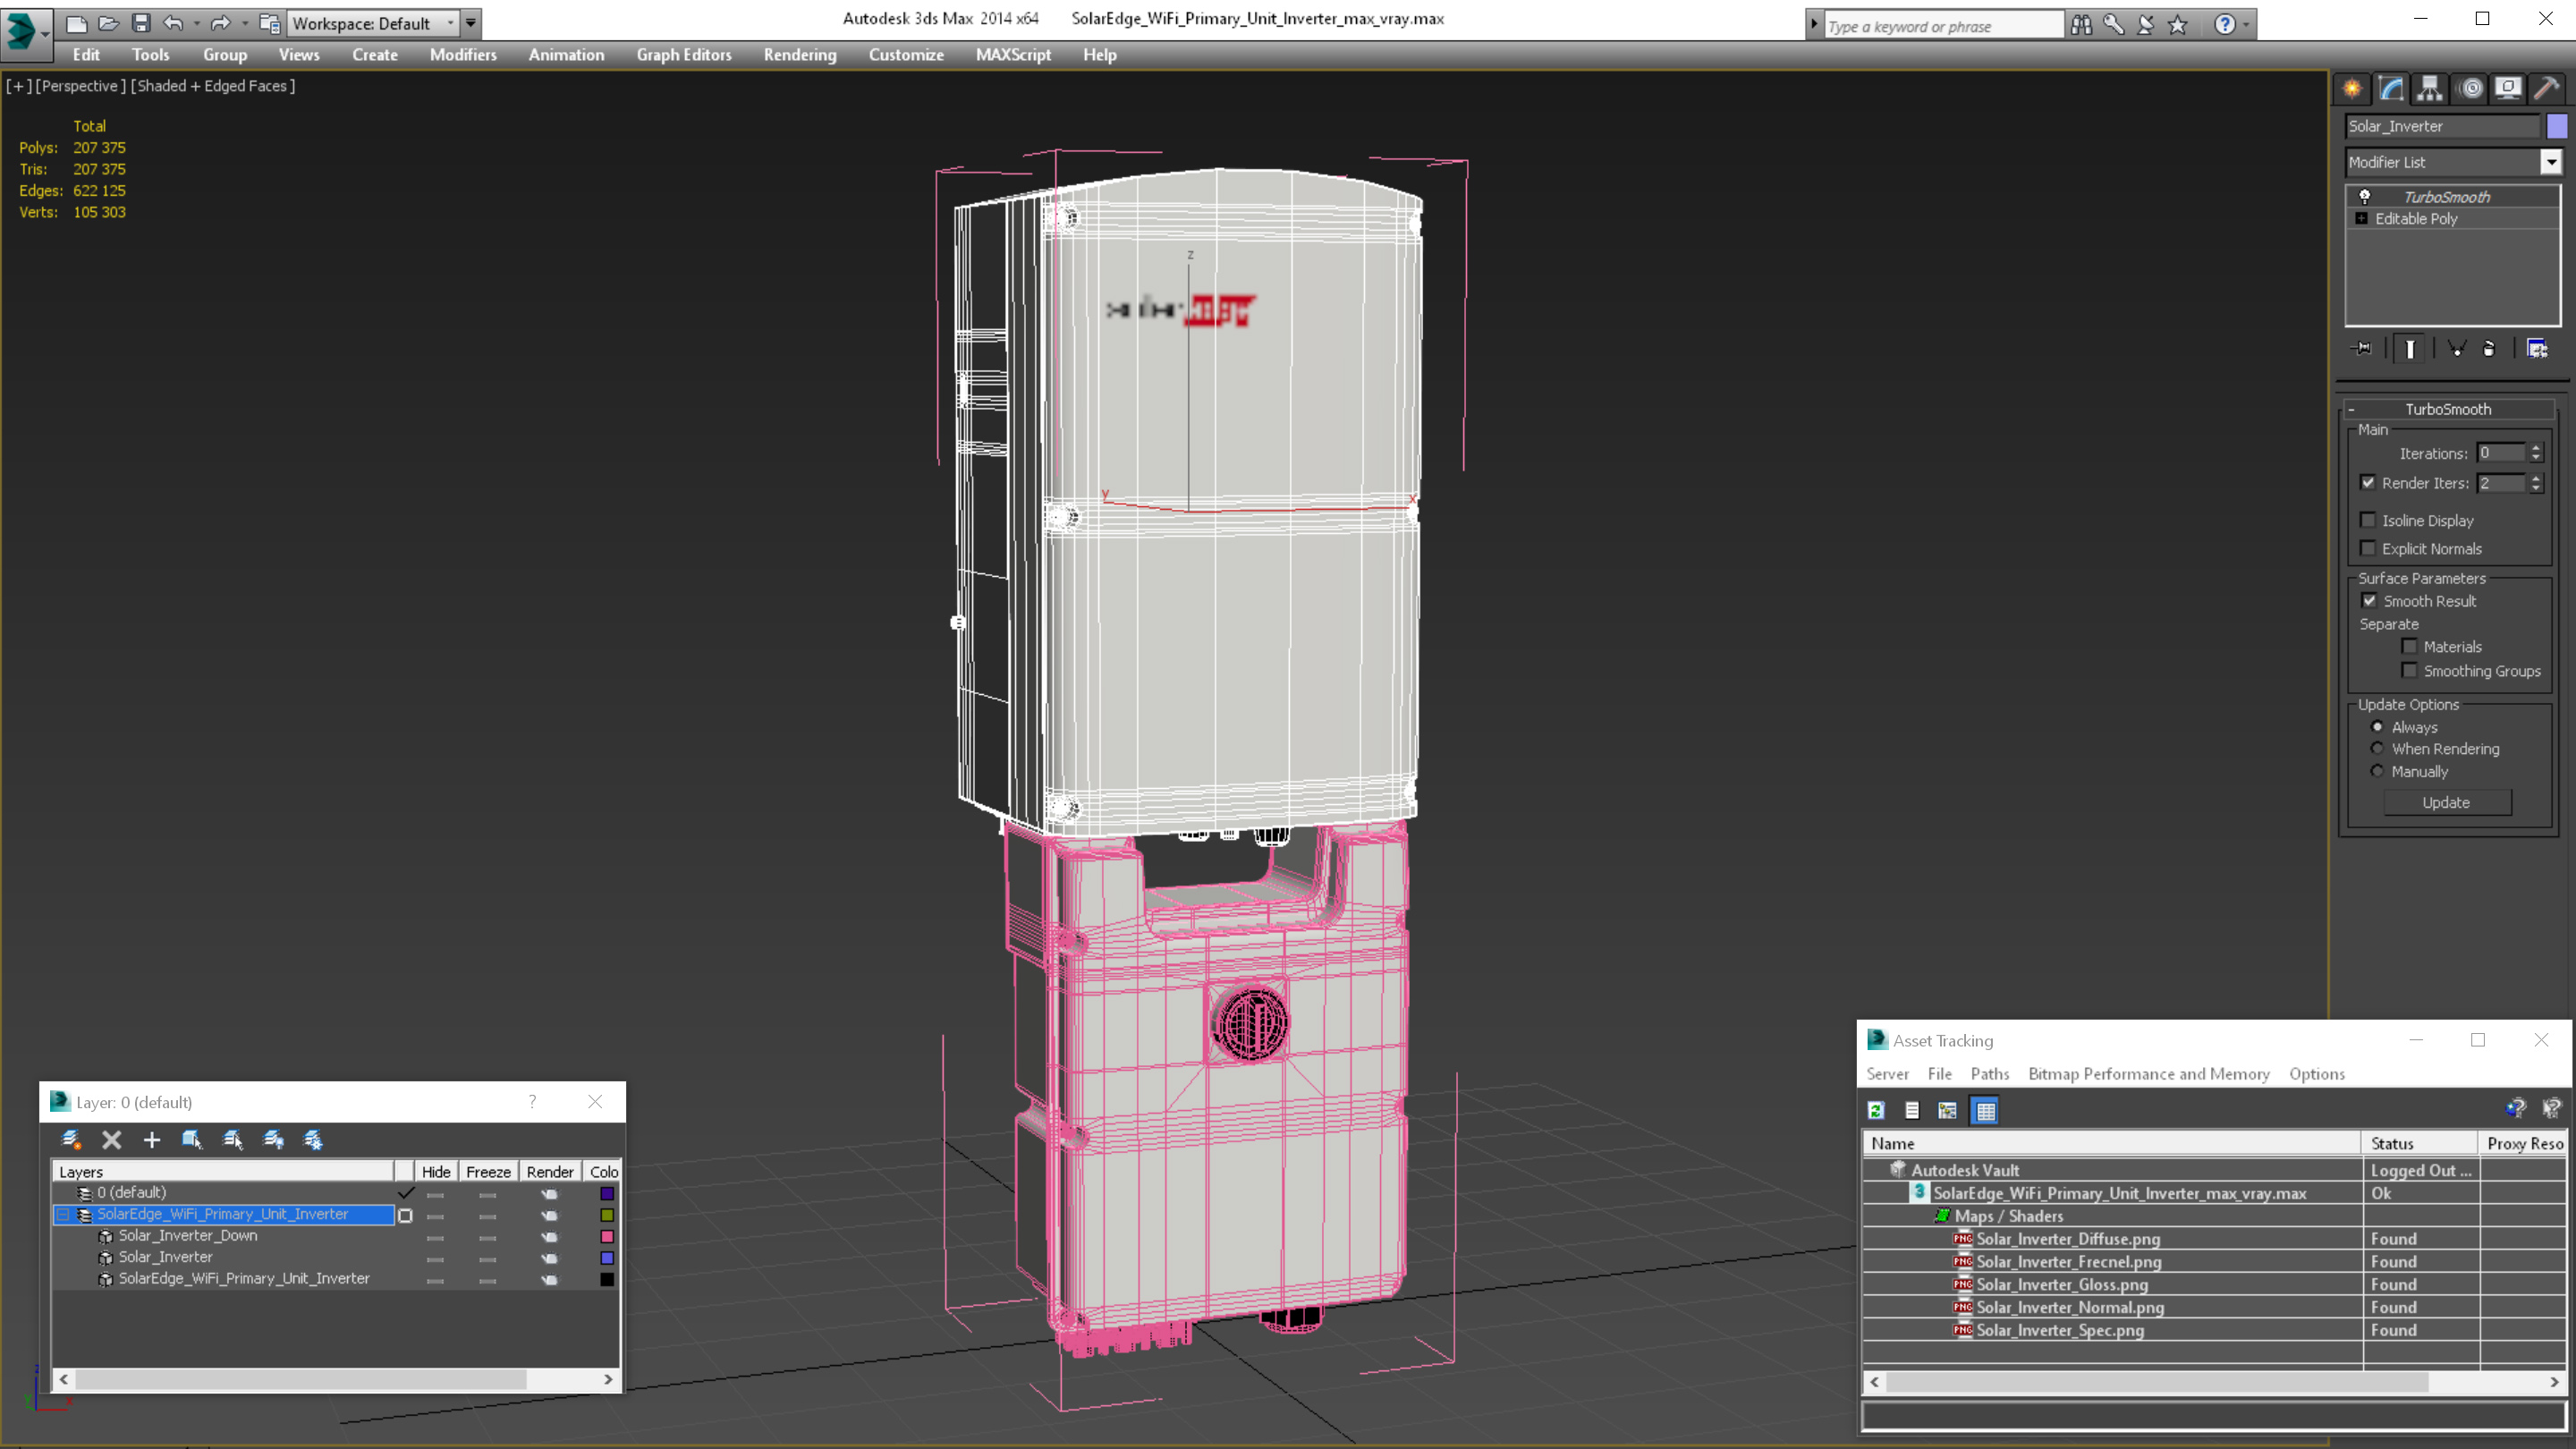Click Add selected objects to layer plus icon
Screen dimensions: 2576x1449
tap(152, 1139)
